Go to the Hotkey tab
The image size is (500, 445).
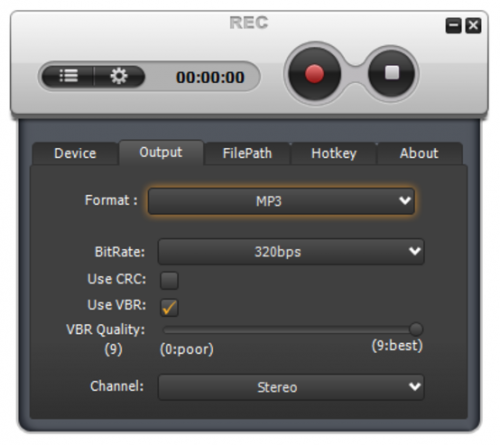pos(334,153)
